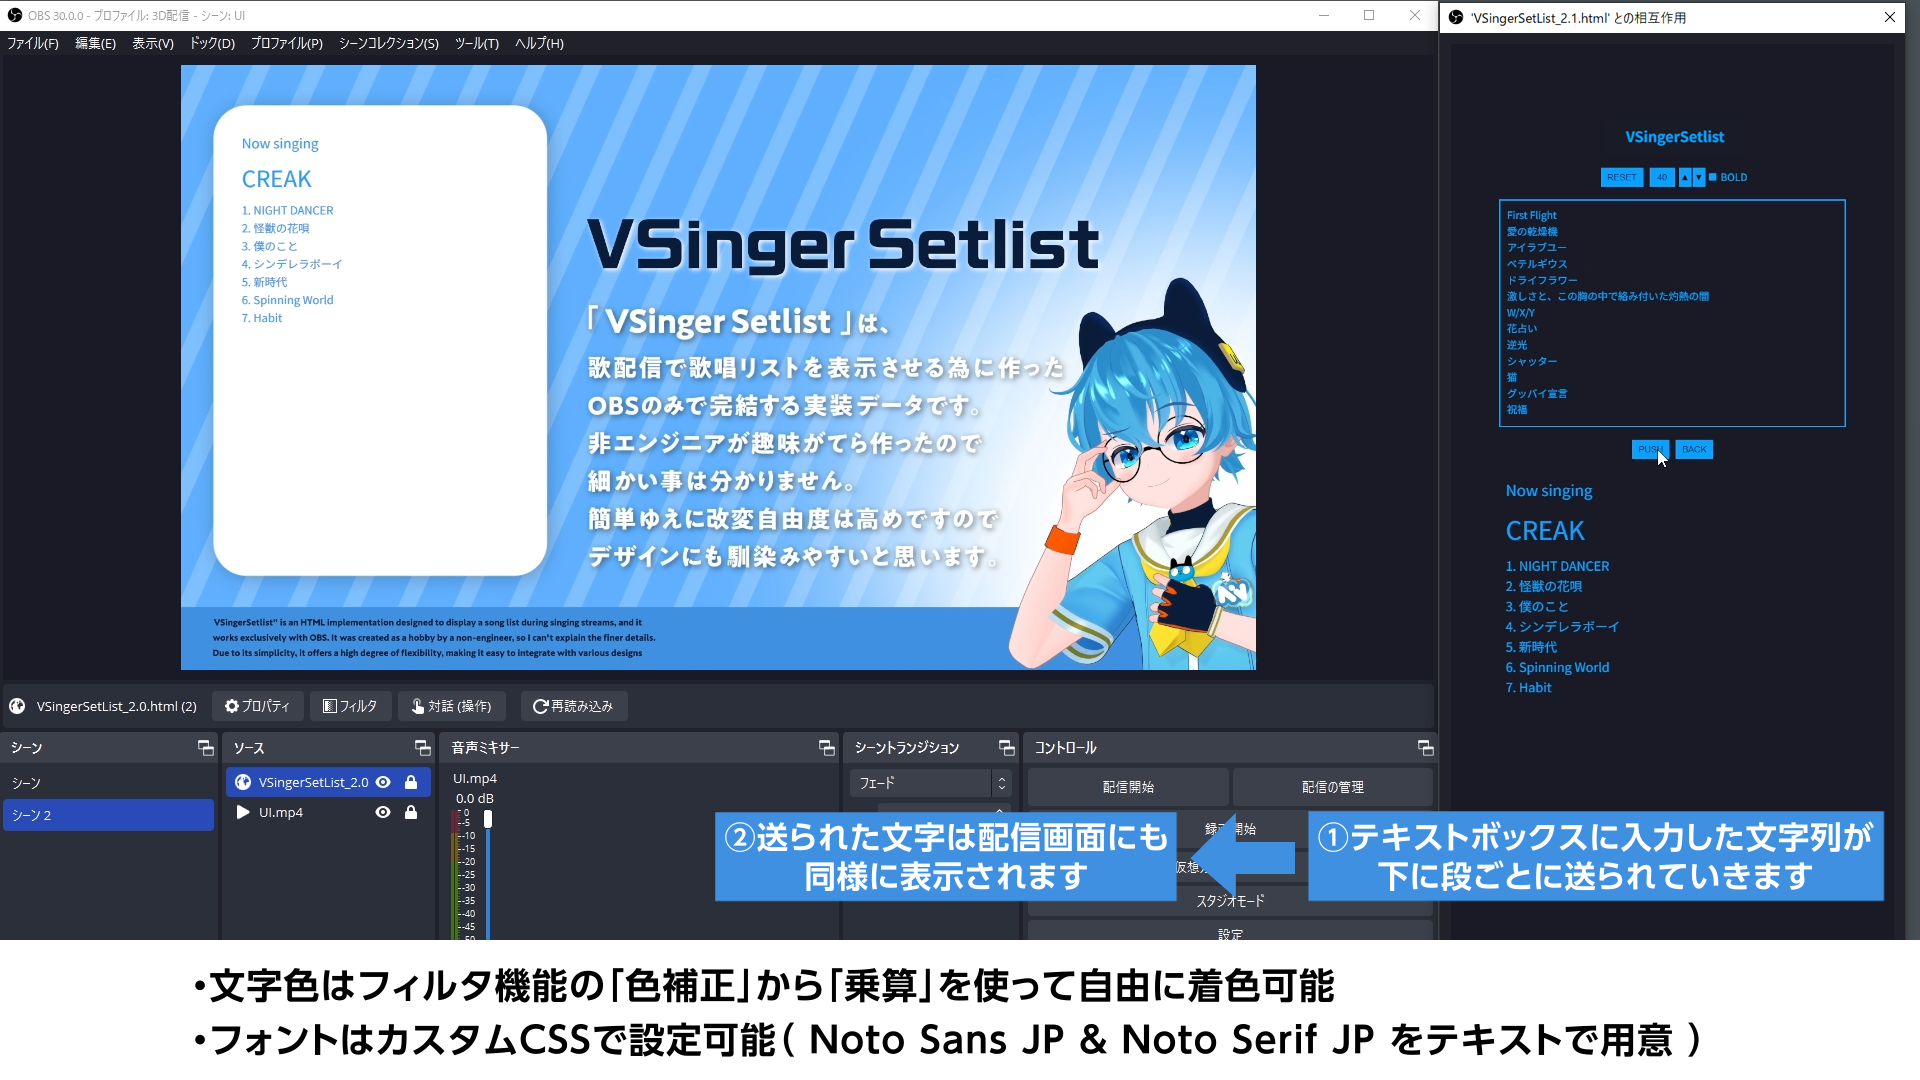Pop out the コントロール panel
The image size is (1920, 1080).
pyautogui.click(x=1424, y=747)
